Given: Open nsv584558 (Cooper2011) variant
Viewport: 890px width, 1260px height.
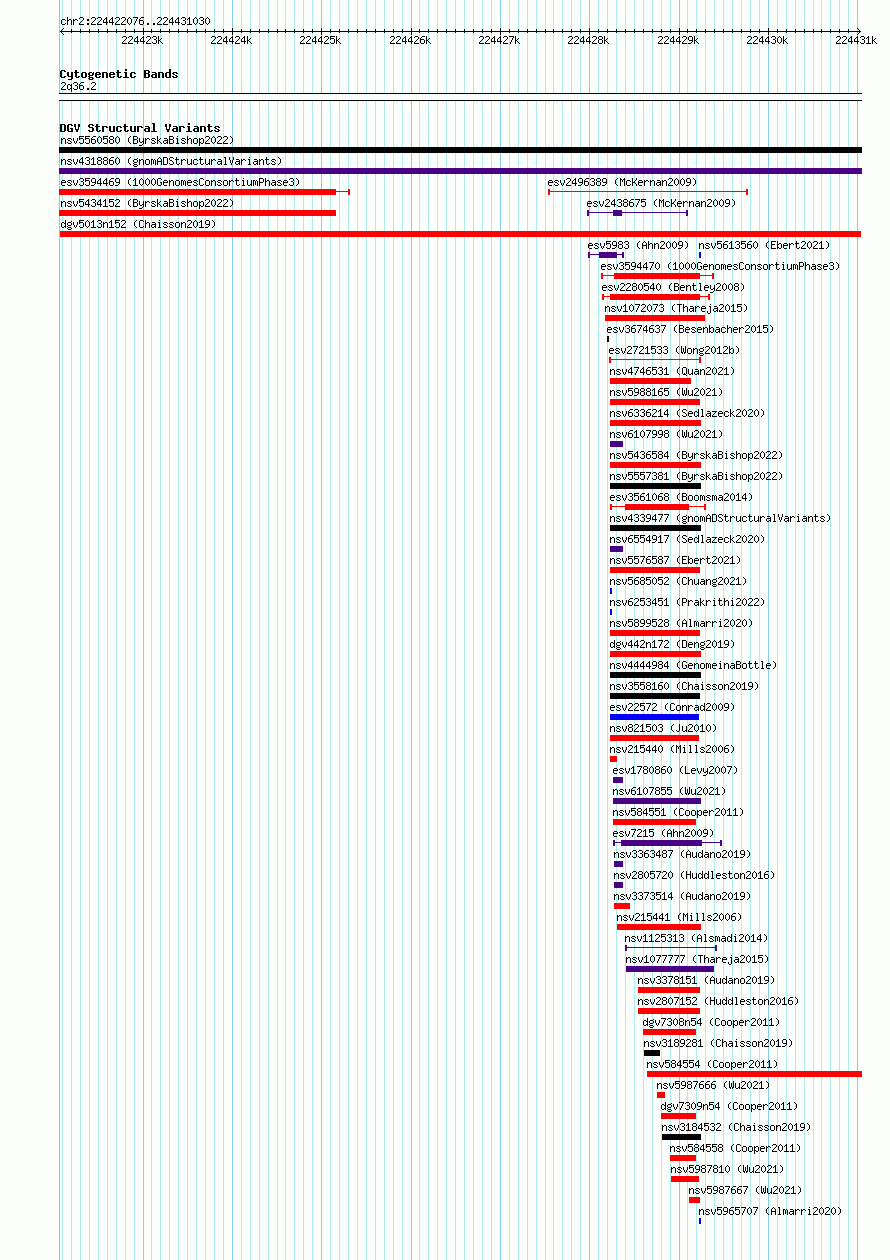Looking at the screenshot, I should click(x=735, y=1148).
